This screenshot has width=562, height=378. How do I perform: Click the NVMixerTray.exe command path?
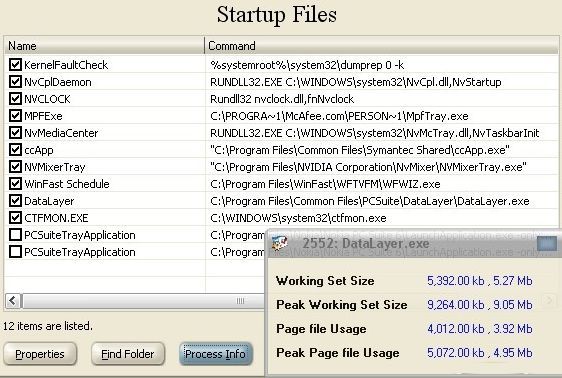(368, 167)
